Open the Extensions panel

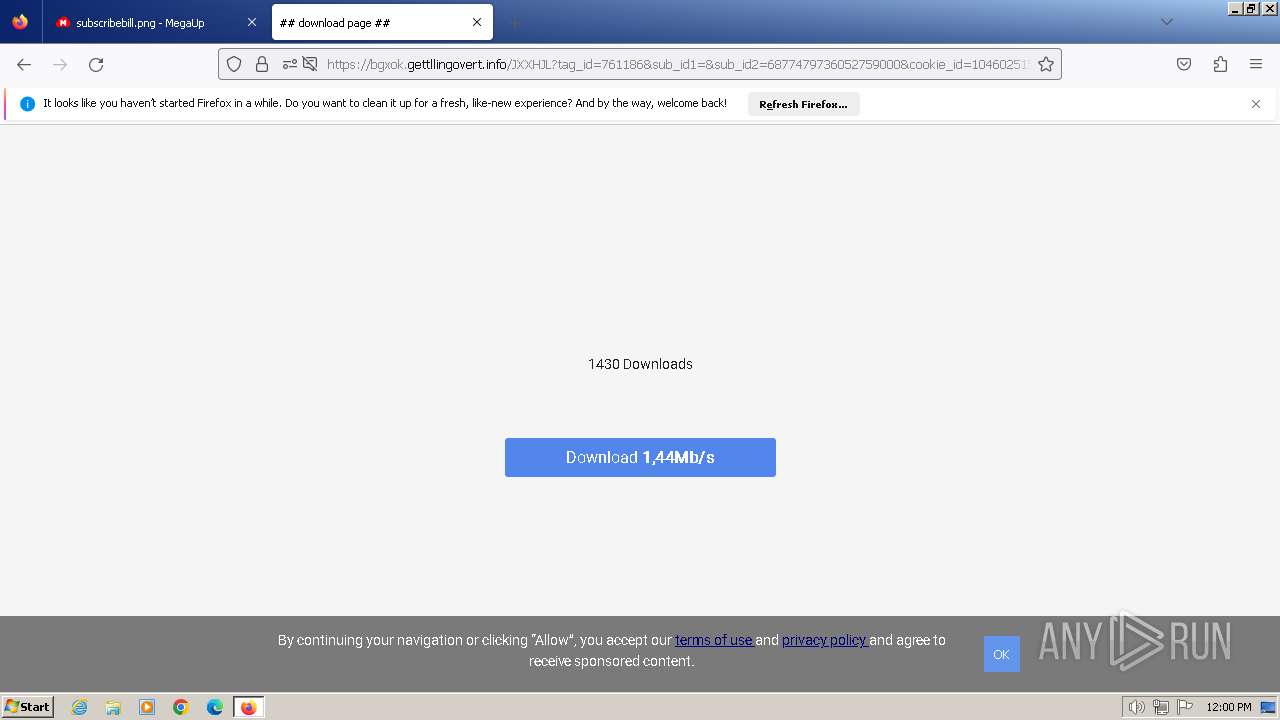click(x=1220, y=64)
